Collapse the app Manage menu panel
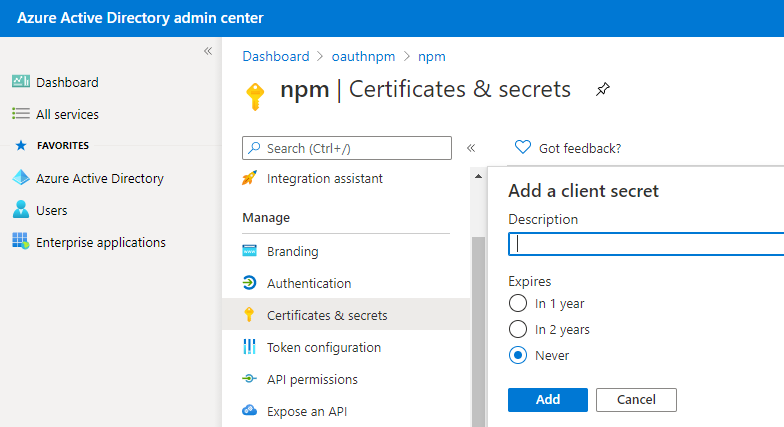The width and height of the screenshot is (784, 427). 471,148
